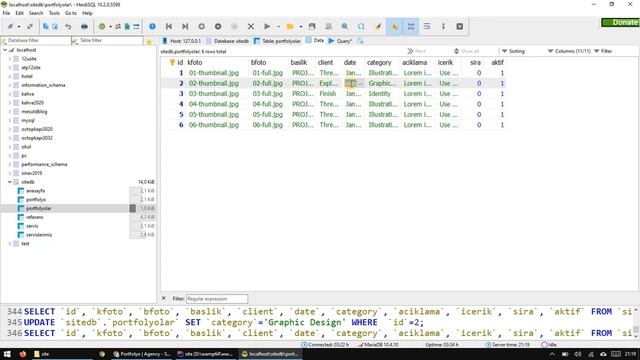Toggle the second highlighted toolbar button
The image size is (640, 360).
(411, 27)
